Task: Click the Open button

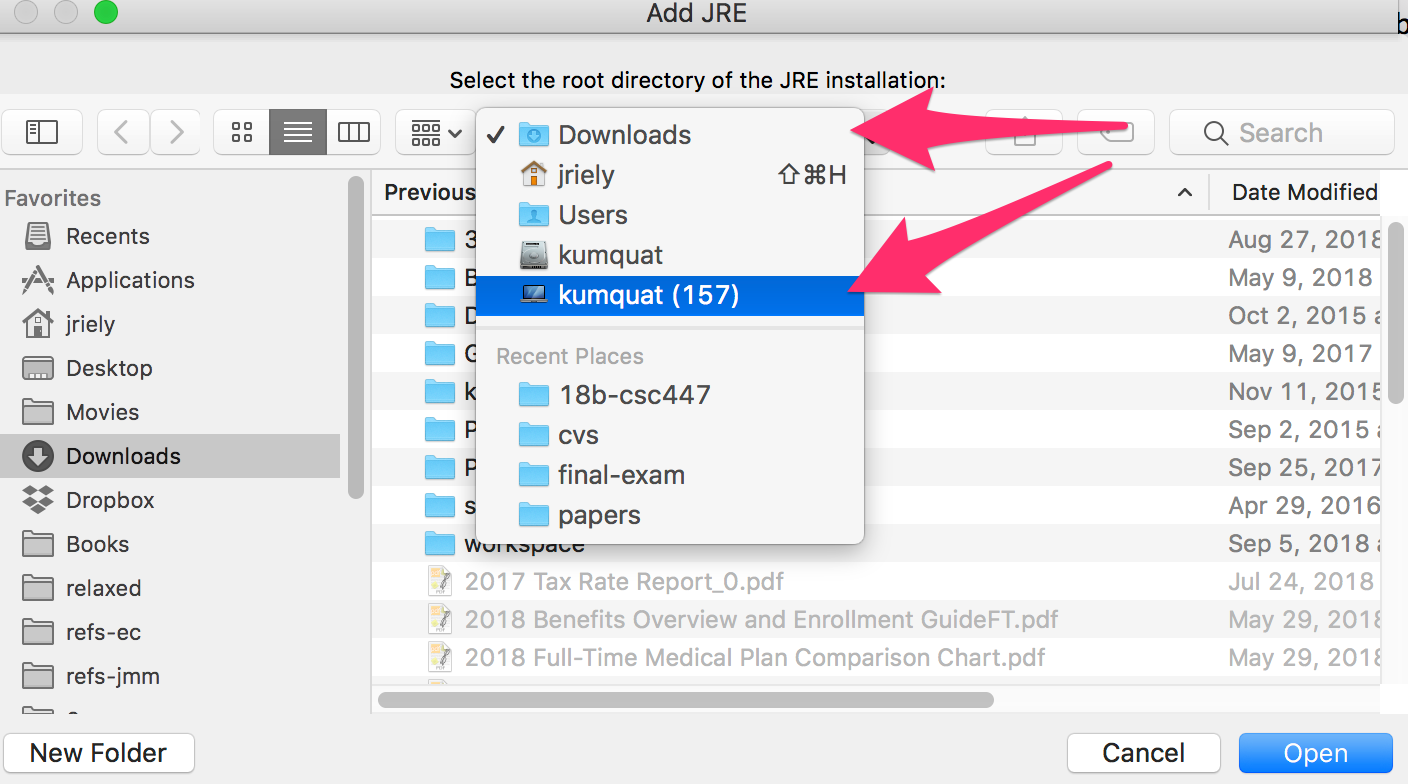Action: coord(1315,753)
